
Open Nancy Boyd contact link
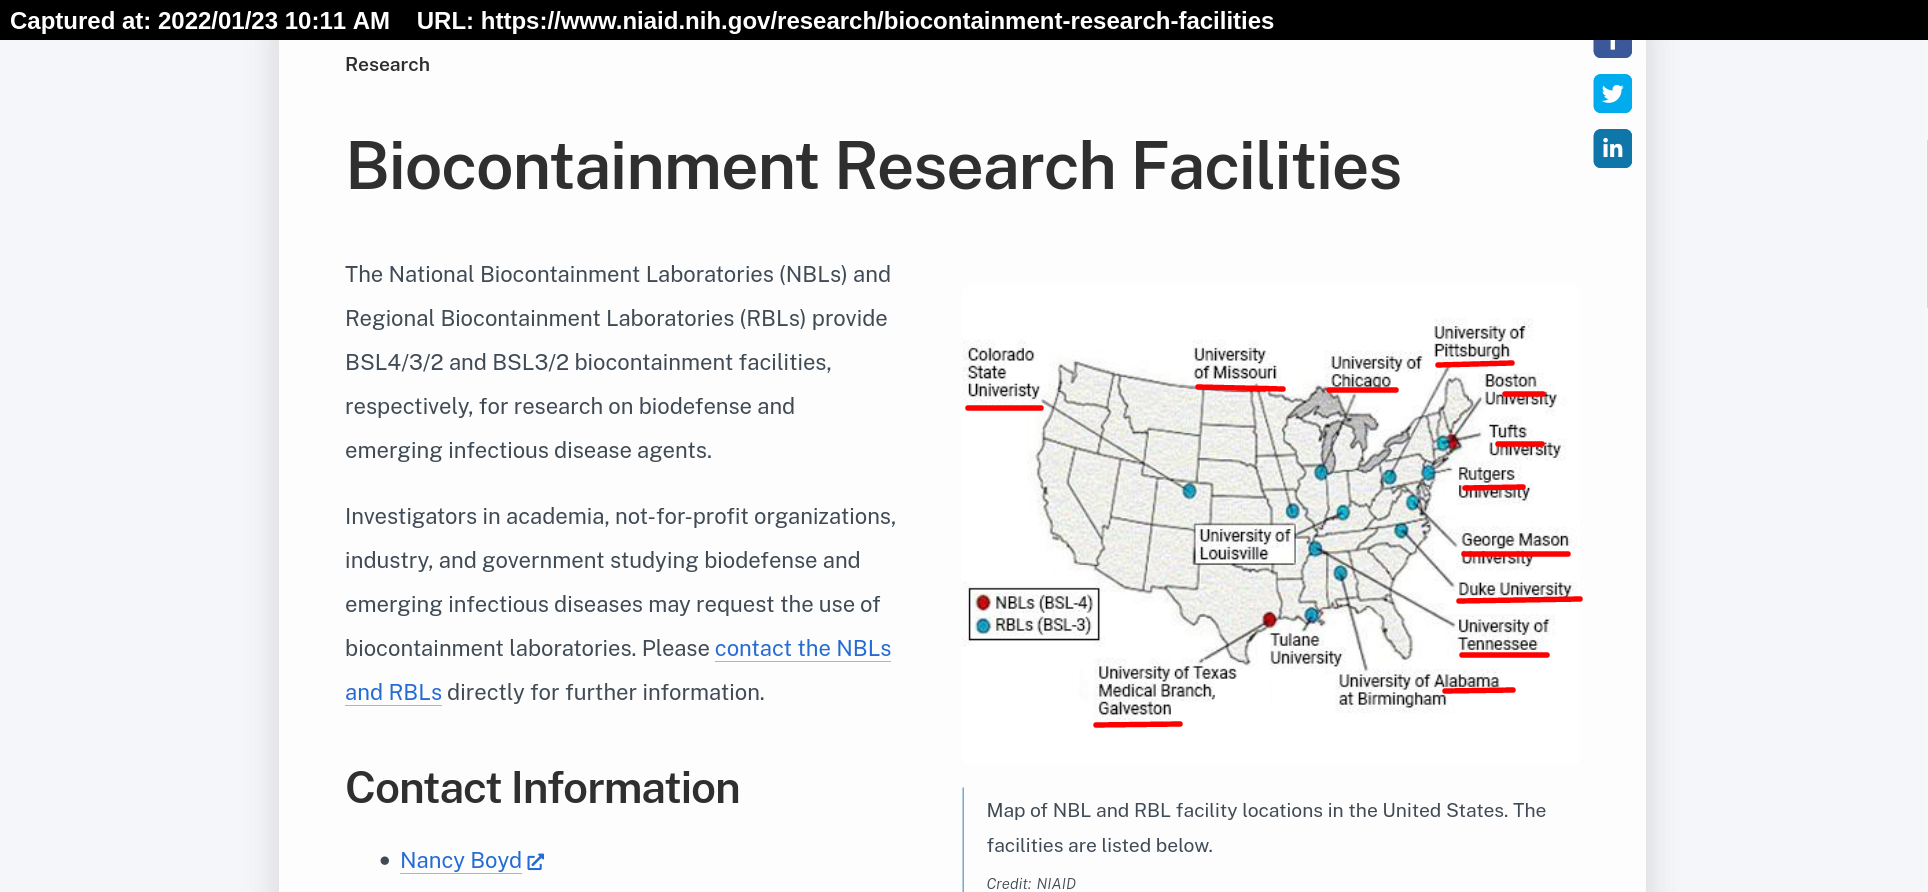click(x=461, y=860)
